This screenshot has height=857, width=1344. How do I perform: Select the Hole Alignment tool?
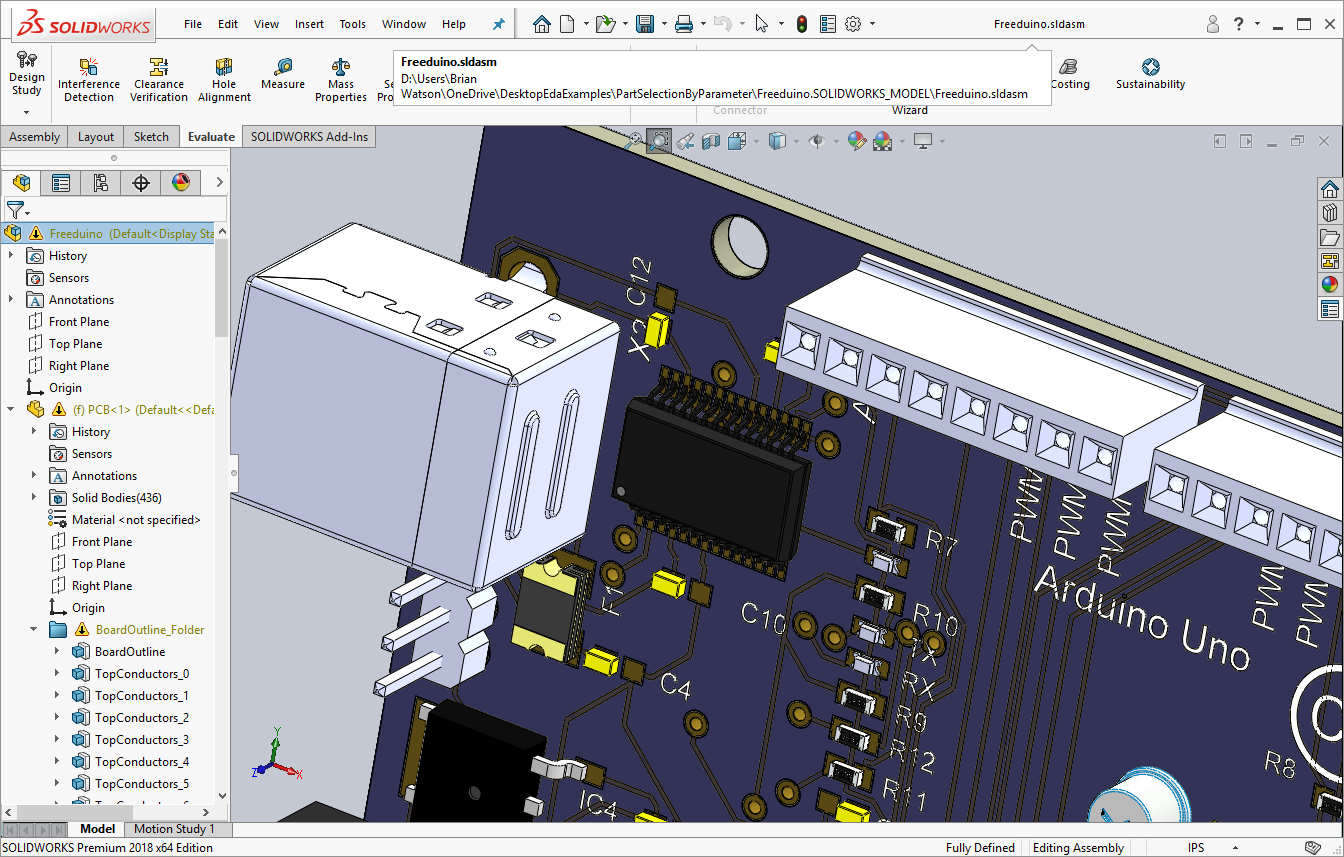click(x=224, y=78)
